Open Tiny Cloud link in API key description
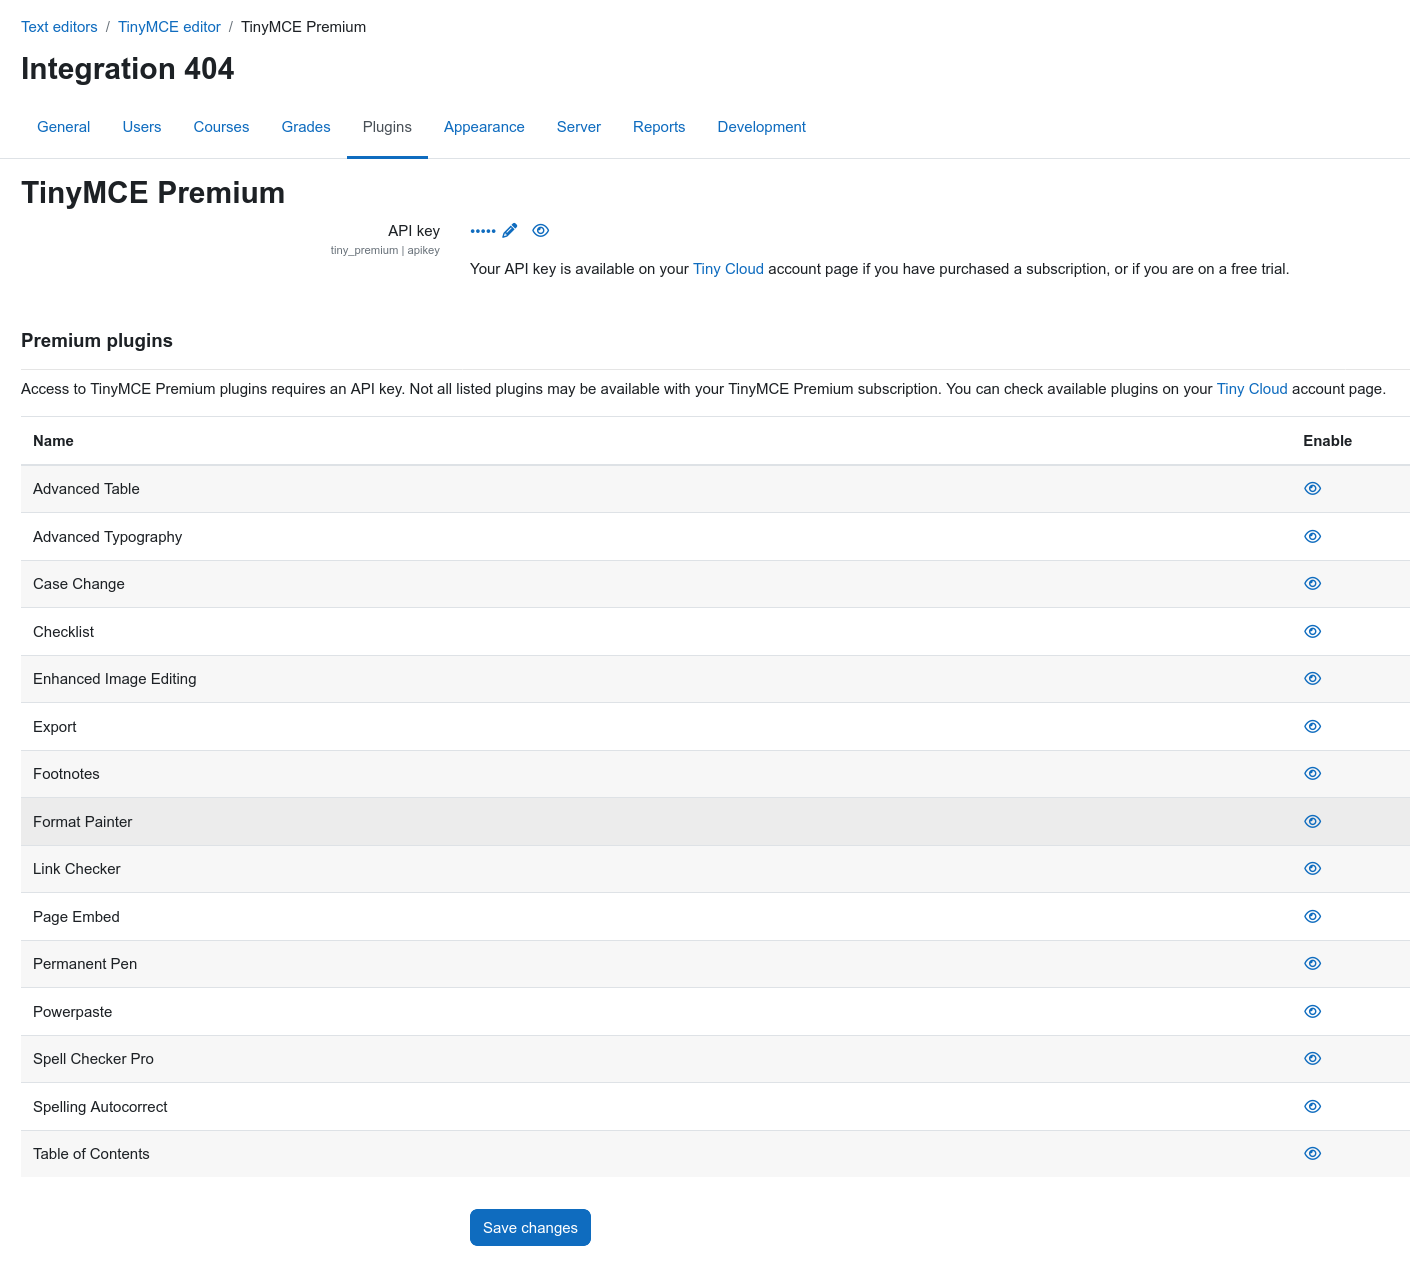The image size is (1410, 1270). [x=728, y=269]
